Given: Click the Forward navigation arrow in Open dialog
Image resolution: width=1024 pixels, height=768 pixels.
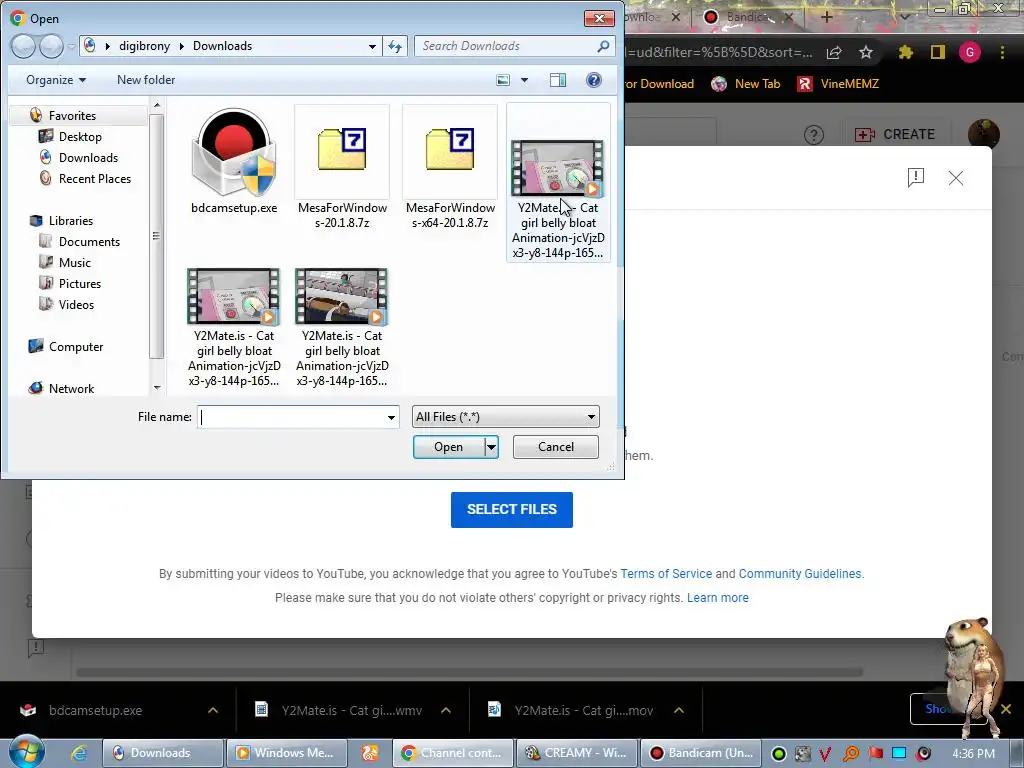Looking at the screenshot, I should tap(50, 46).
